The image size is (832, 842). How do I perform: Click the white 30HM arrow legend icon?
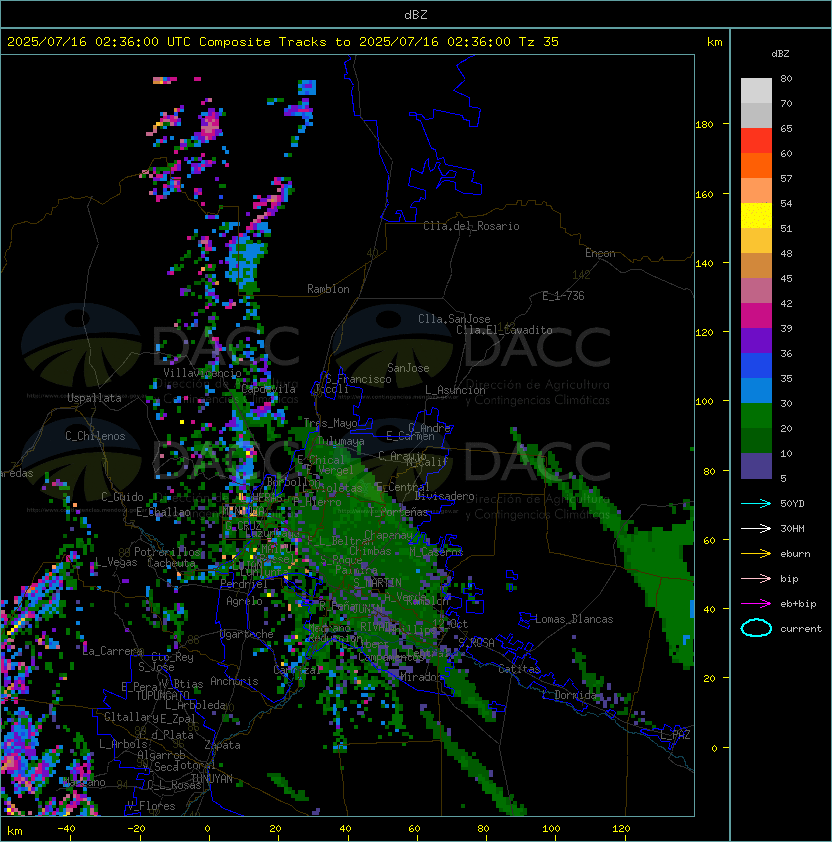pos(756,528)
